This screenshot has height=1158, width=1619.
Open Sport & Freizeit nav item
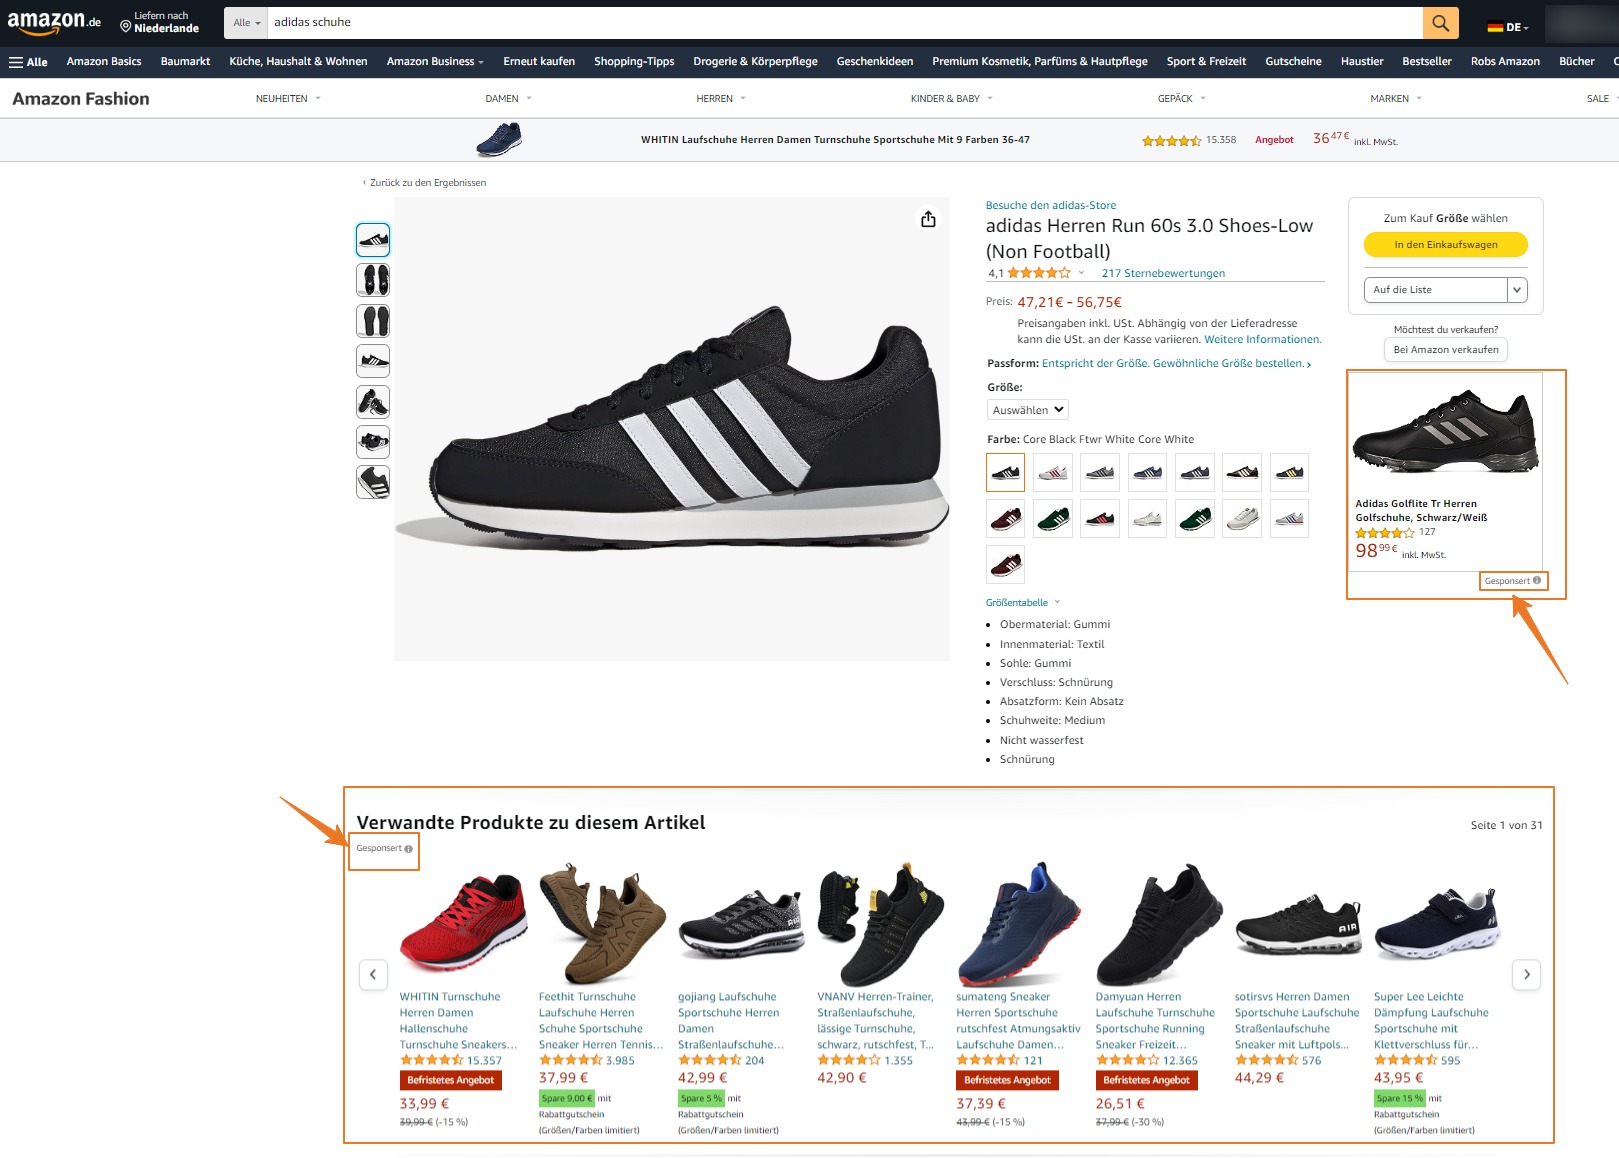click(1206, 62)
